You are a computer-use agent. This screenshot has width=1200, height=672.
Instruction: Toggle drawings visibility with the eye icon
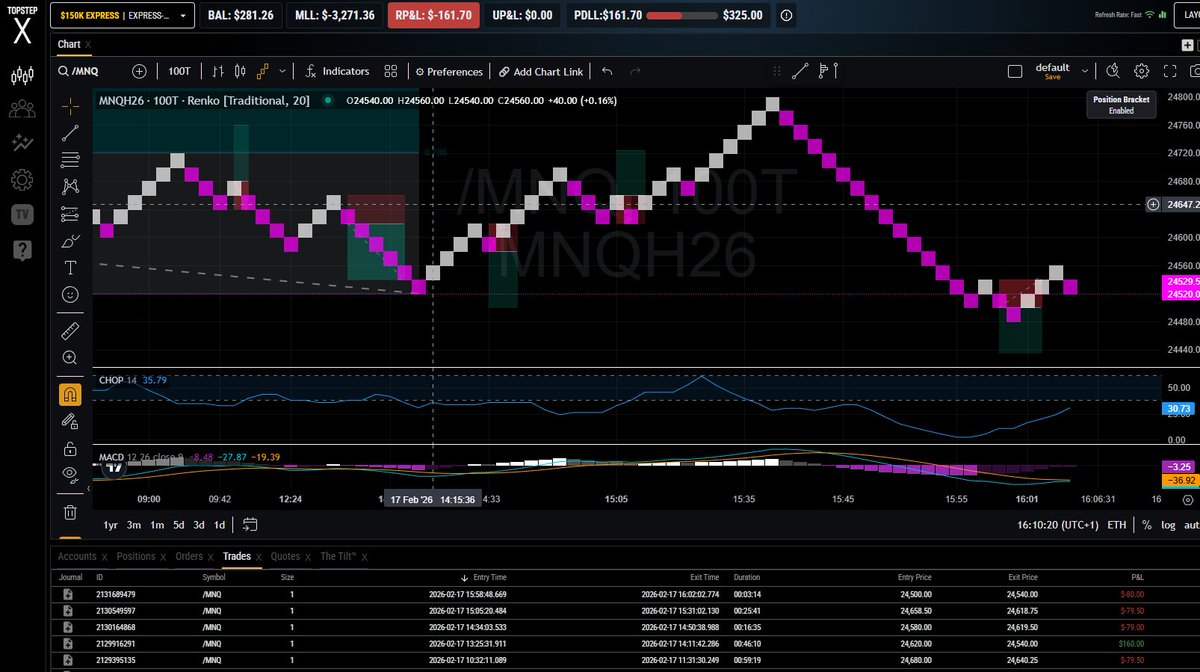tap(70, 475)
